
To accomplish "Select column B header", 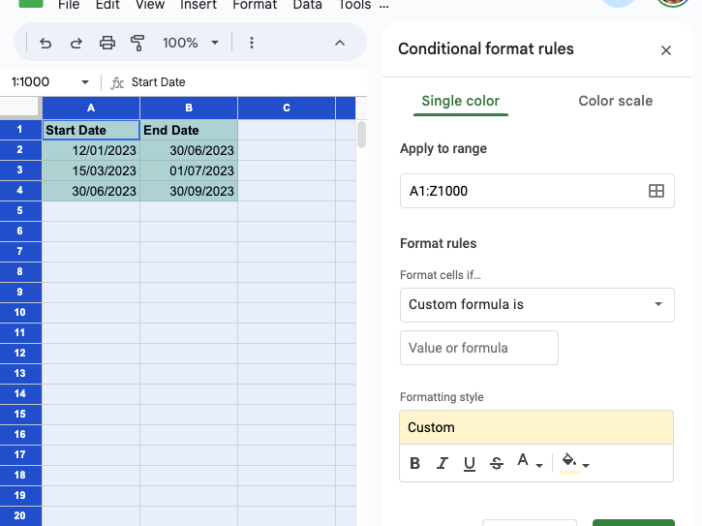I will pyautogui.click(x=188, y=108).
